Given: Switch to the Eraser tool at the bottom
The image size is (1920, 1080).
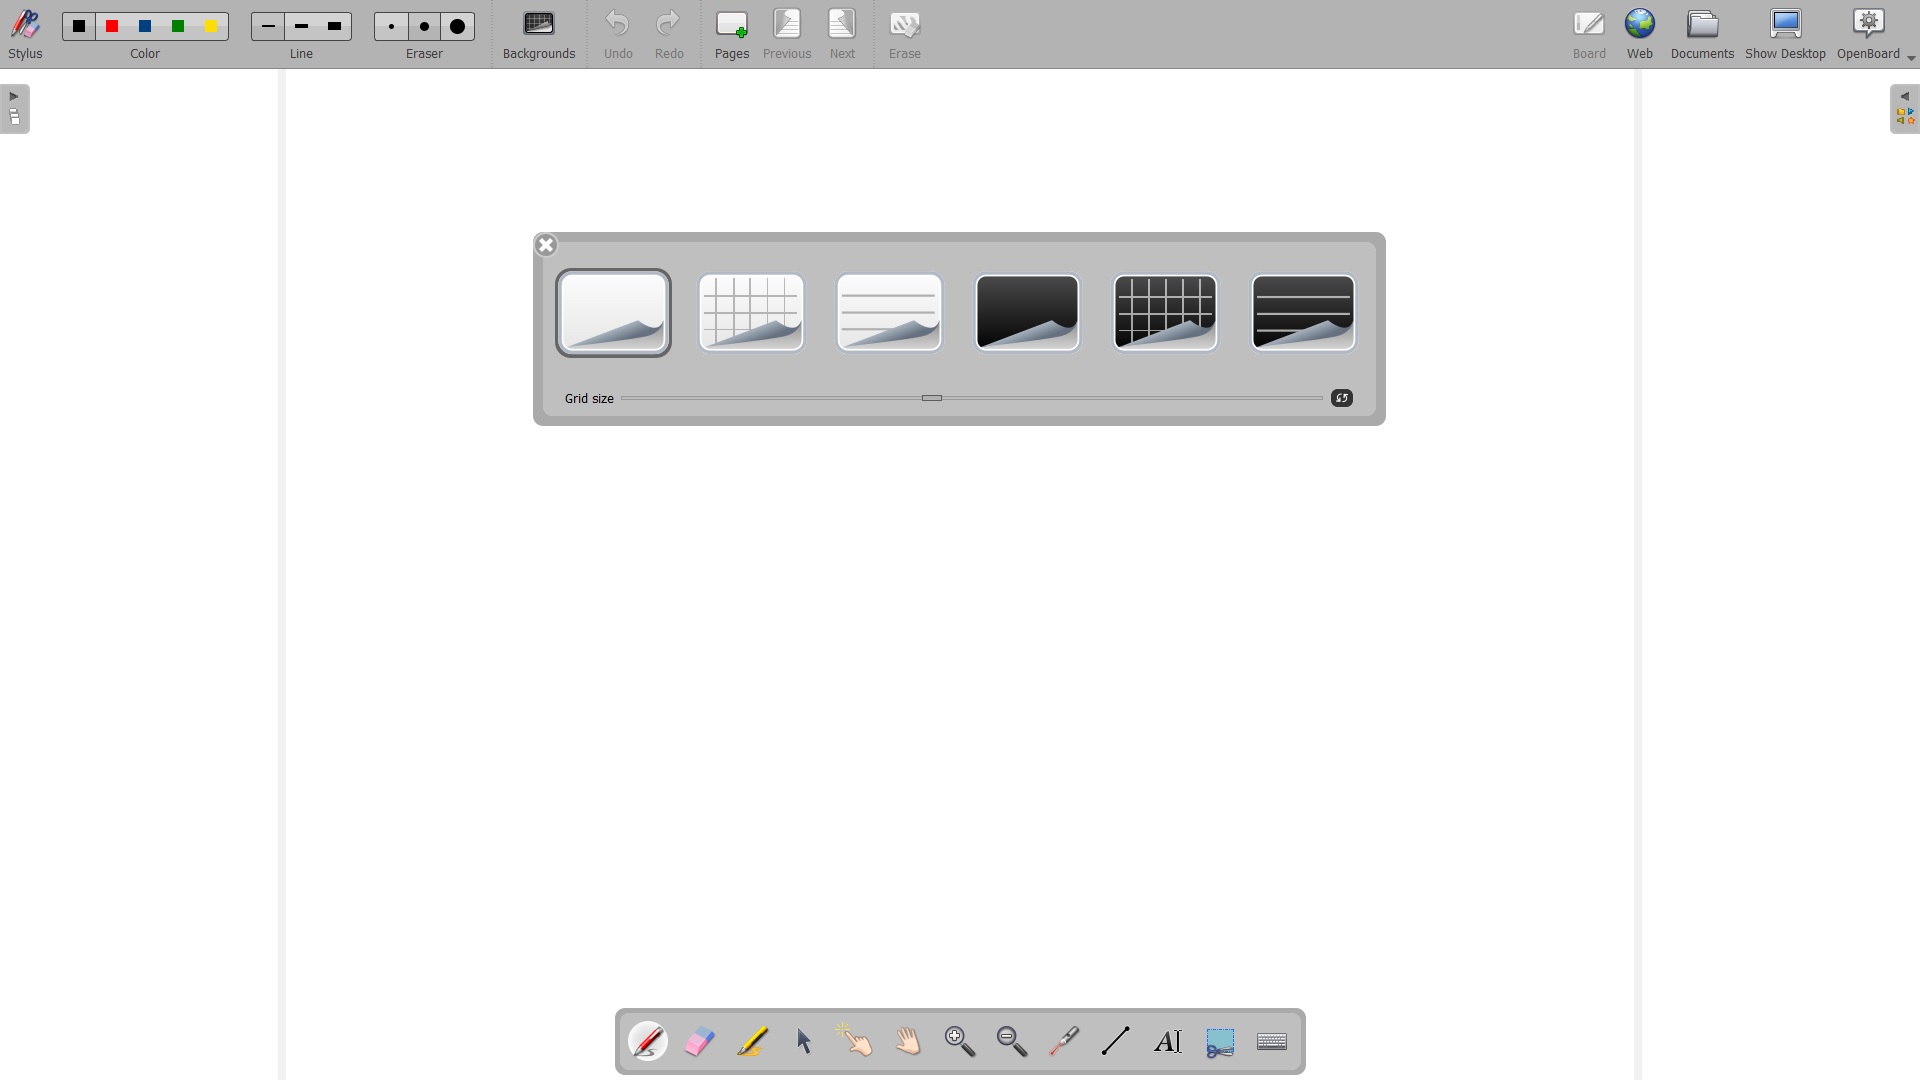Looking at the screenshot, I should (x=700, y=1041).
